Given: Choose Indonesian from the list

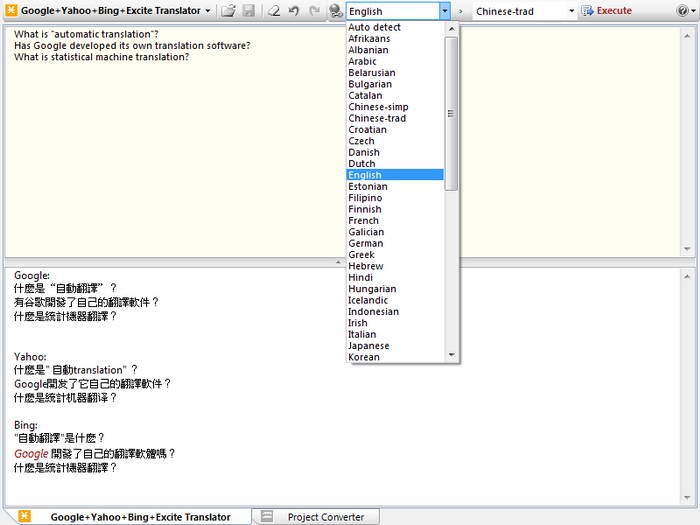Looking at the screenshot, I should 395,312.
